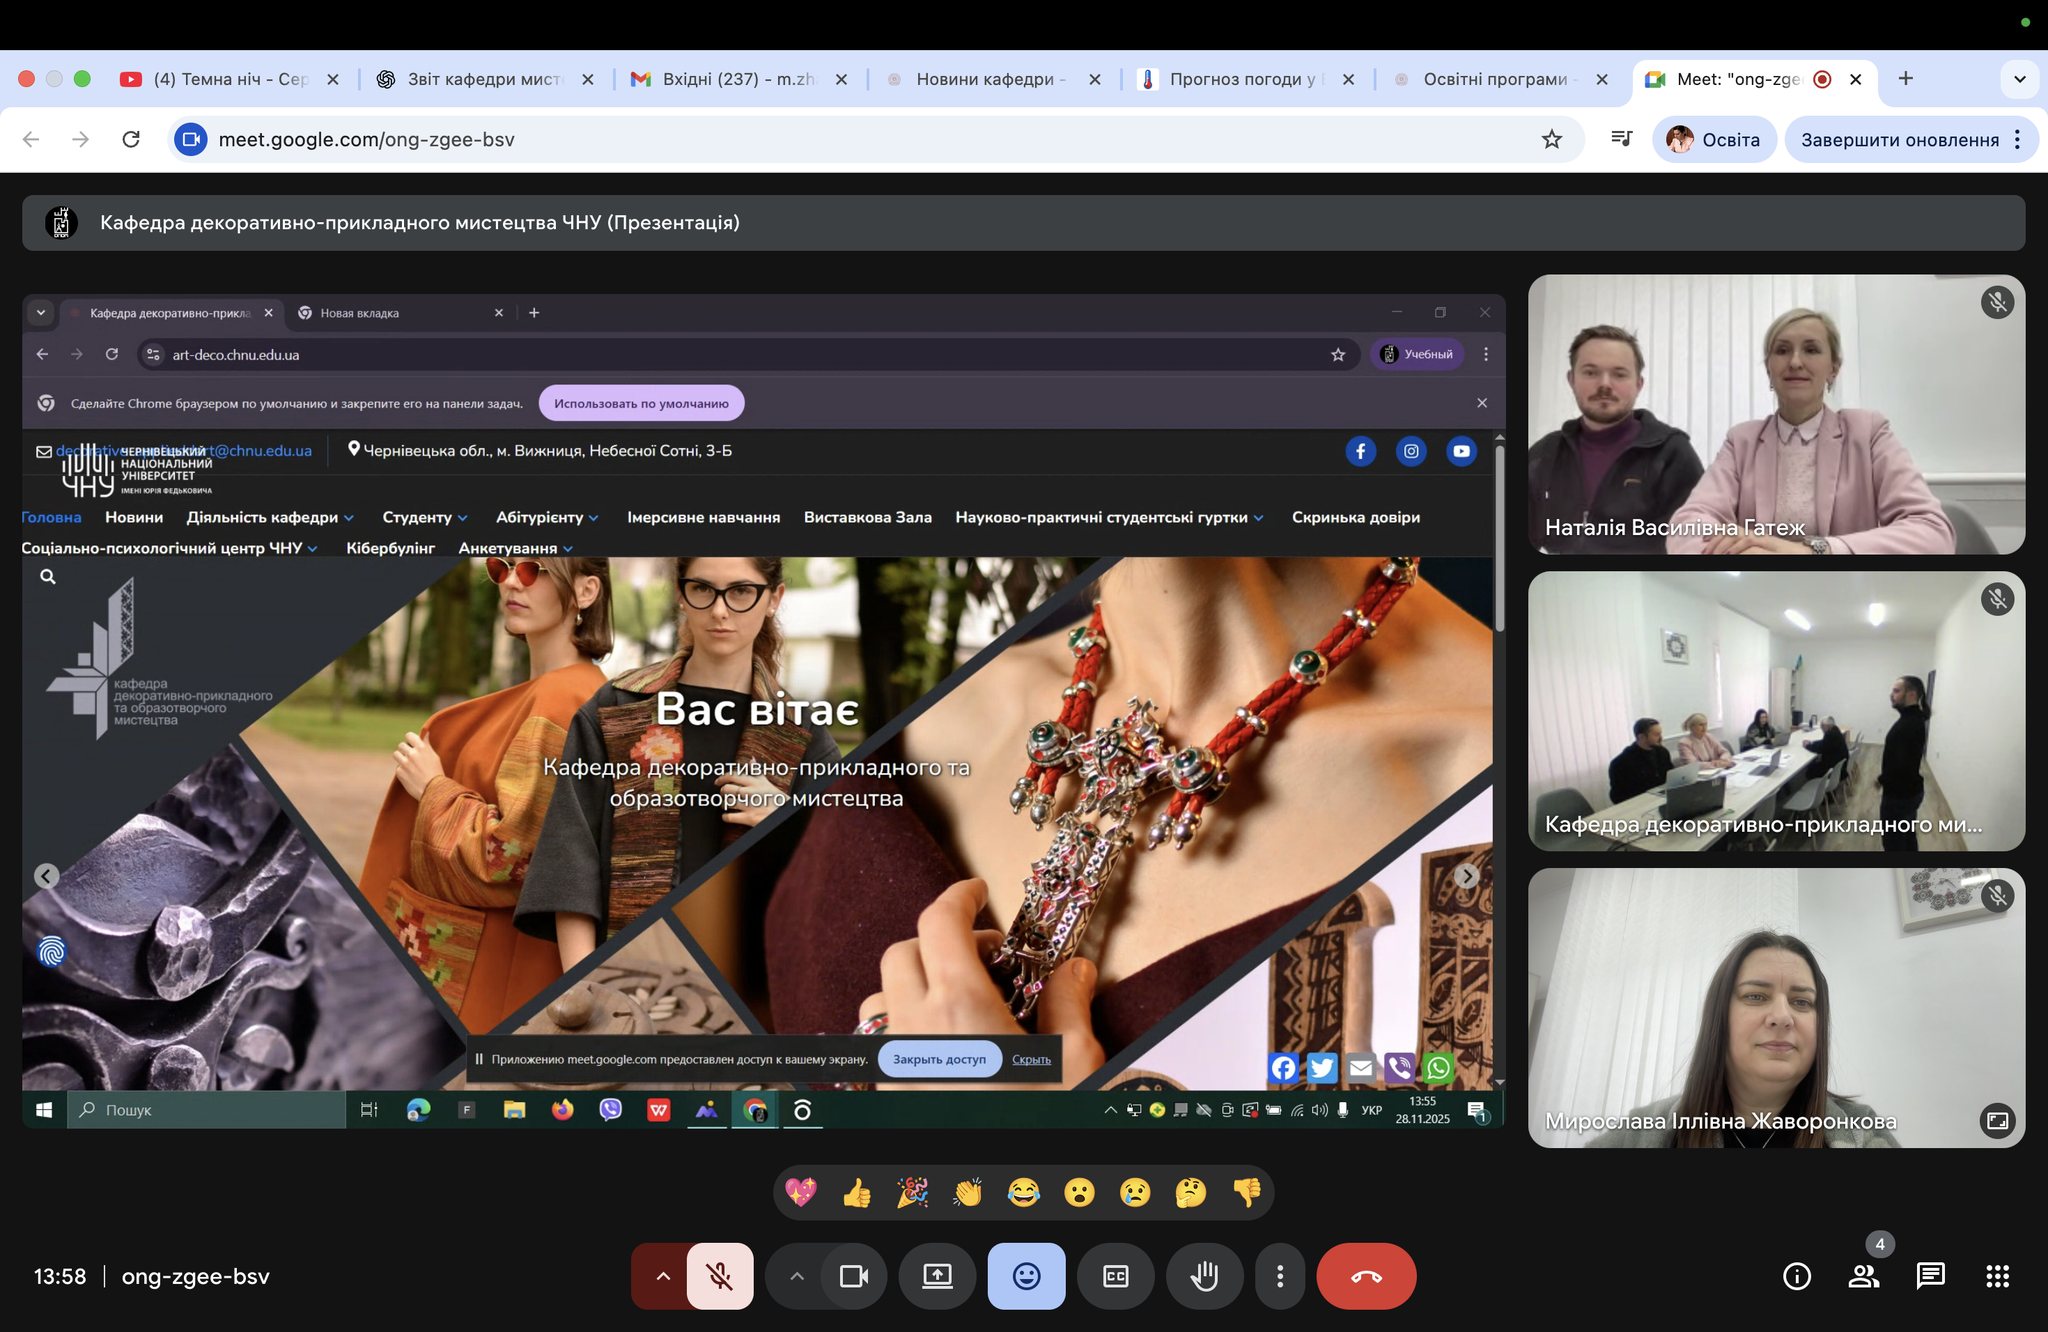This screenshot has width=2048, height=1332.
Task: Expand audio settings chevron beside microphone
Action: coord(662,1276)
